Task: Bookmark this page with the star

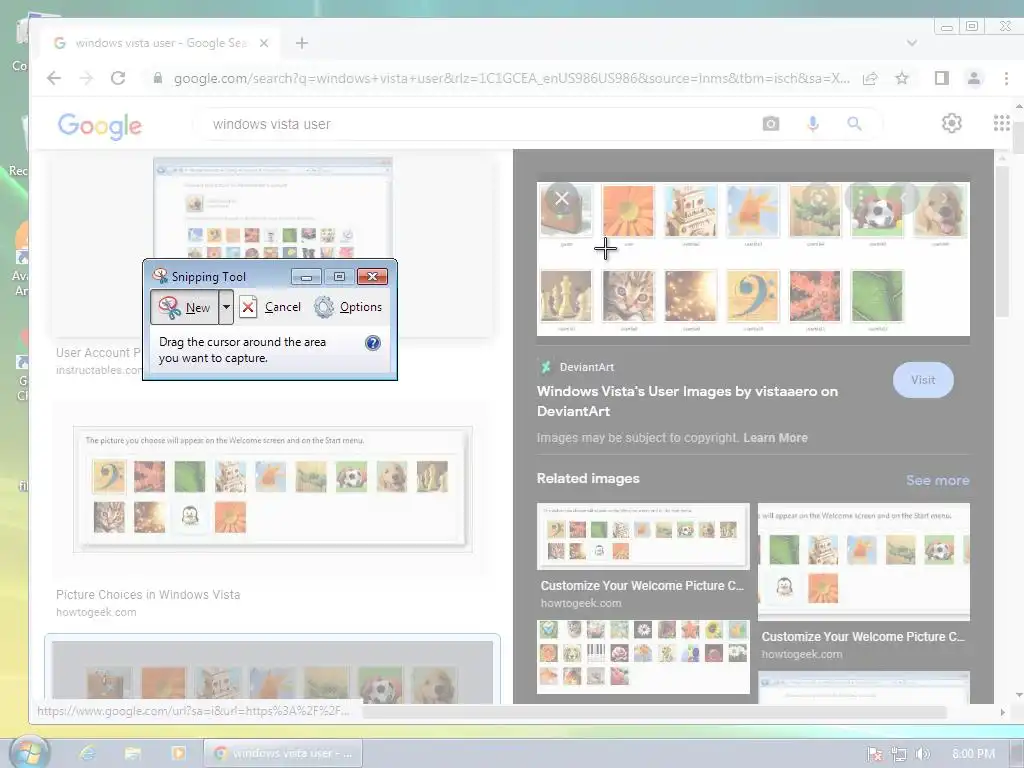Action: tap(902, 78)
